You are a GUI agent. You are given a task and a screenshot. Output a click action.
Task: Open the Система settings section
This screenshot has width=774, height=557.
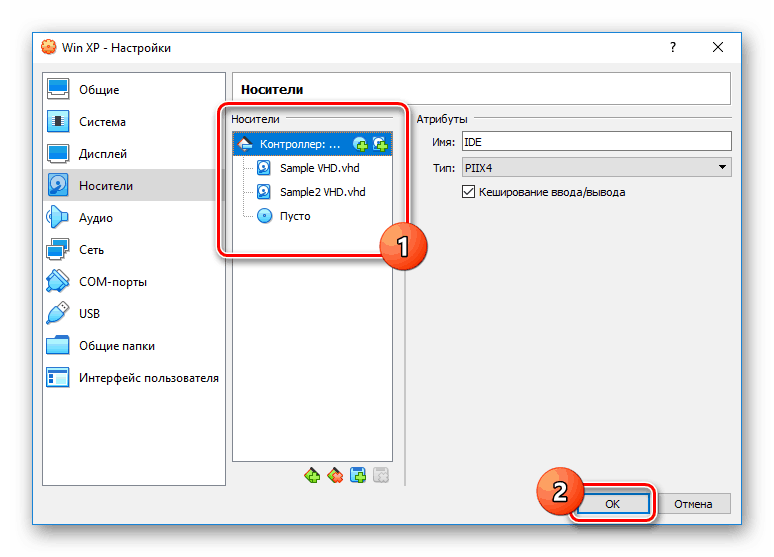(133, 122)
